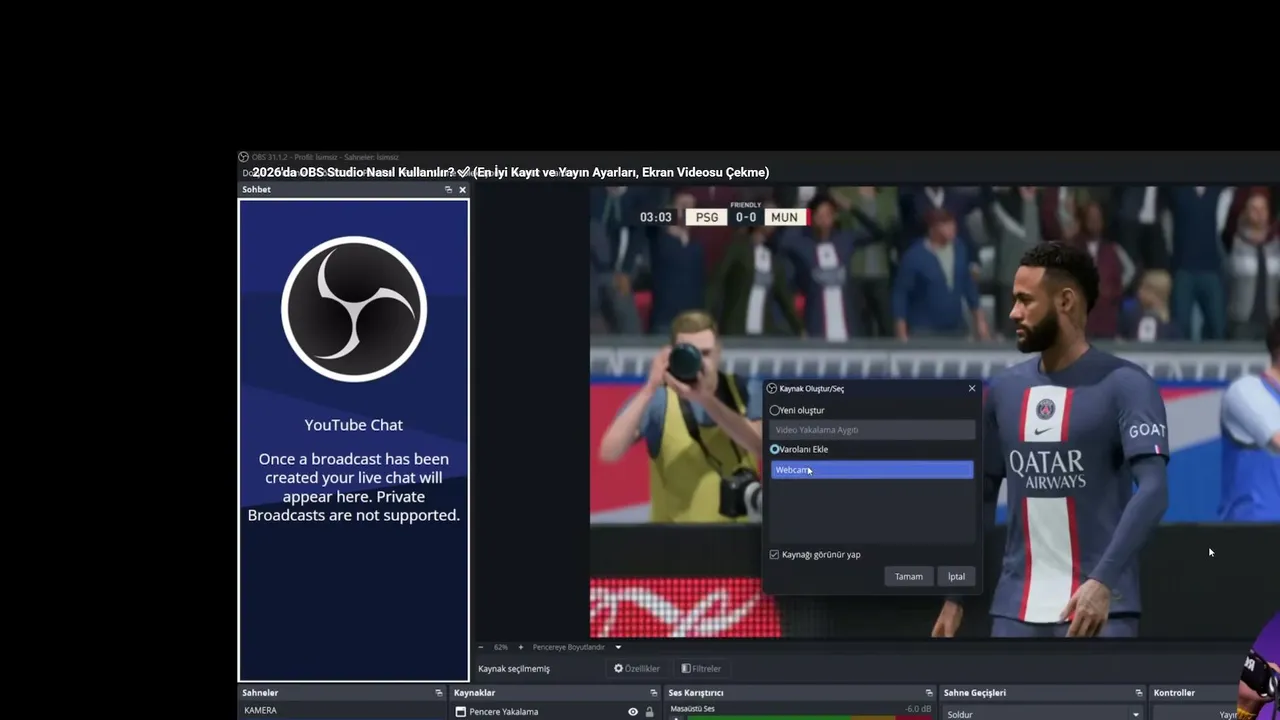Image resolution: width=1280 pixels, height=720 pixels.
Task: Toggle visibility of 'Pencere Yakalama' source
Action: pos(633,712)
